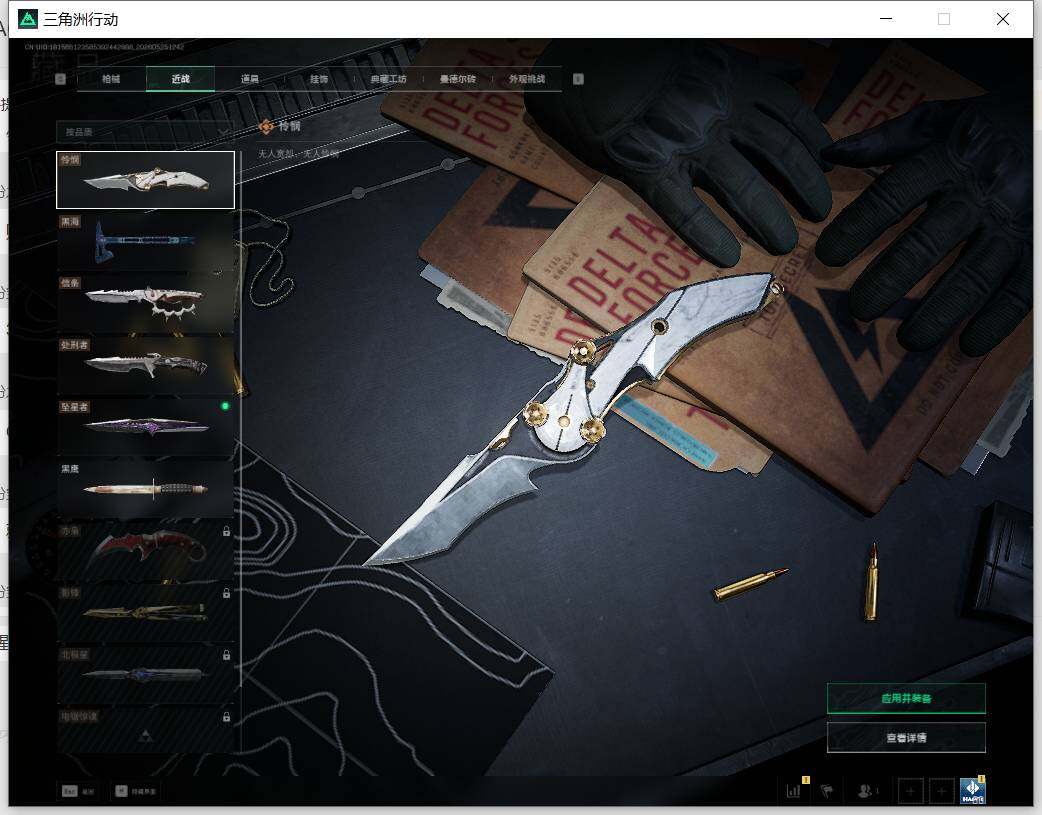Click the lock icon on 赤枭 skin
The image size is (1042, 815).
[x=226, y=531]
